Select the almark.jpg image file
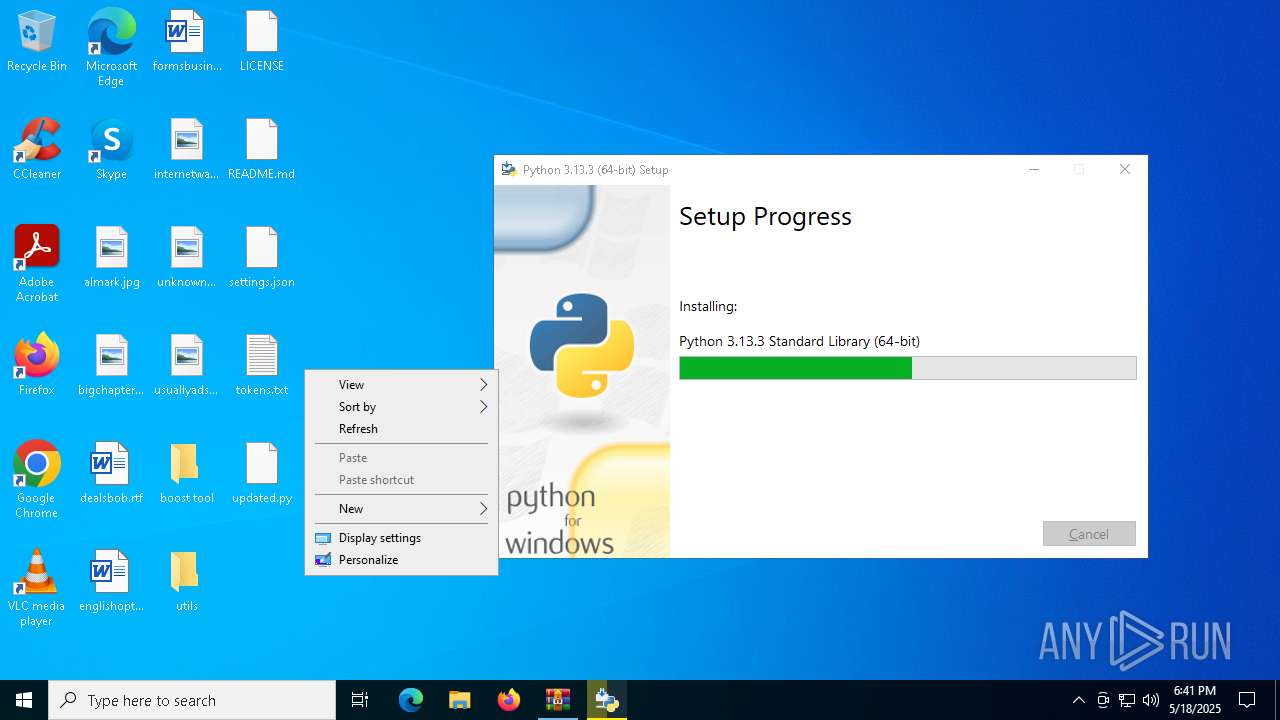 pyautogui.click(x=111, y=258)
